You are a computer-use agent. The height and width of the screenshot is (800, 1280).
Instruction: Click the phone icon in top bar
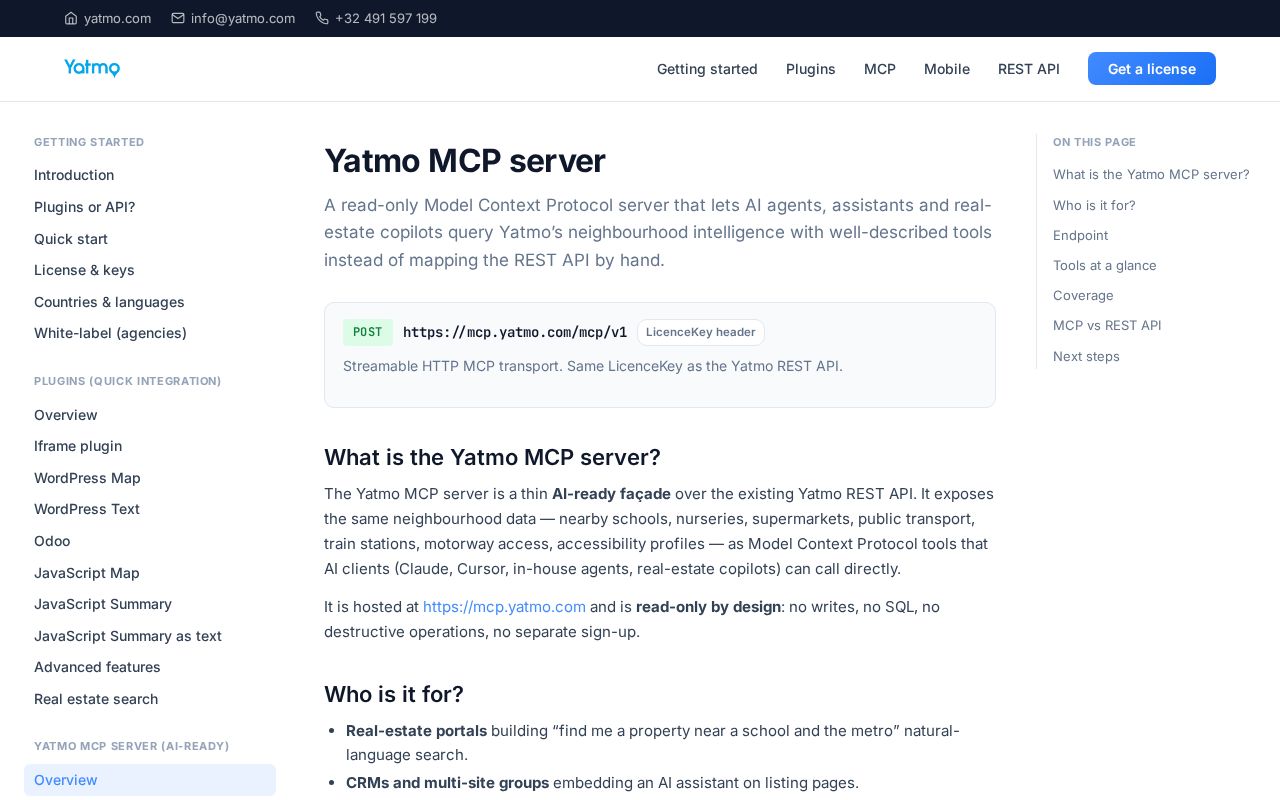[x=322, y=18]
